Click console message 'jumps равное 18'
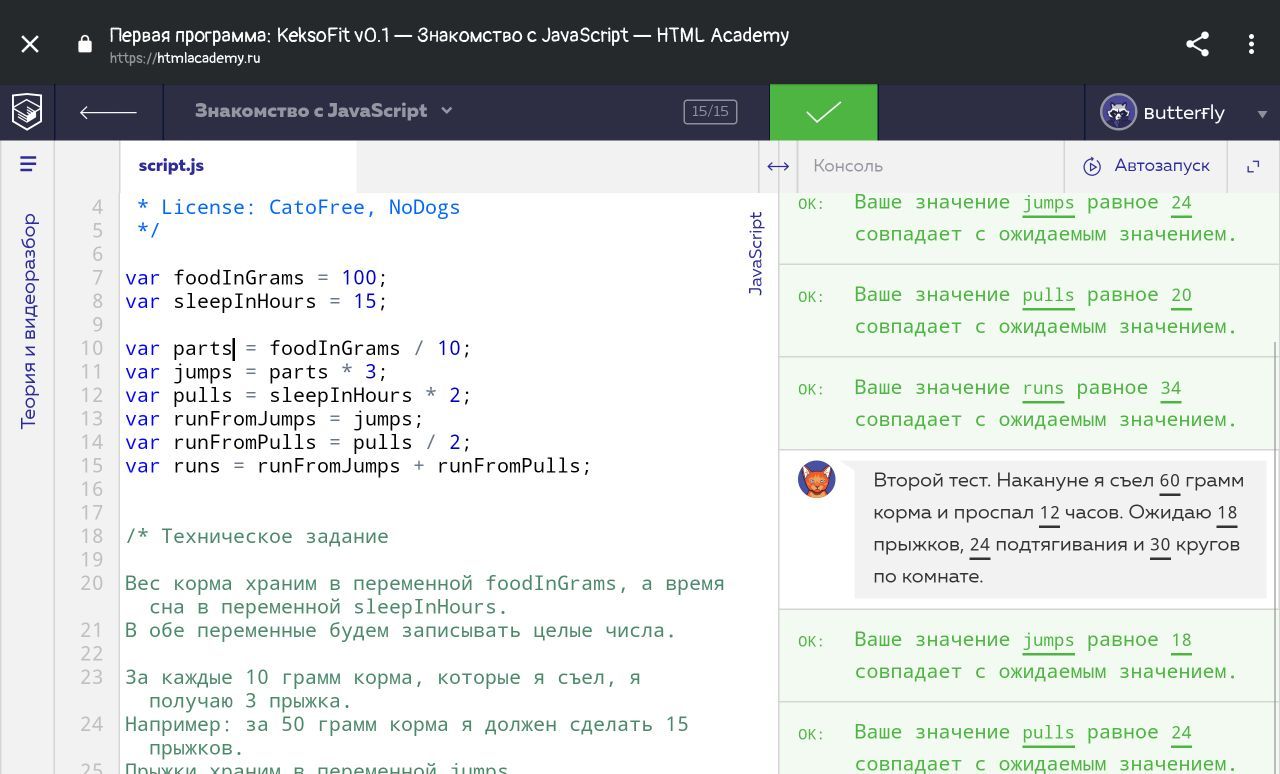The image size is (1280, 774). 1028,655
